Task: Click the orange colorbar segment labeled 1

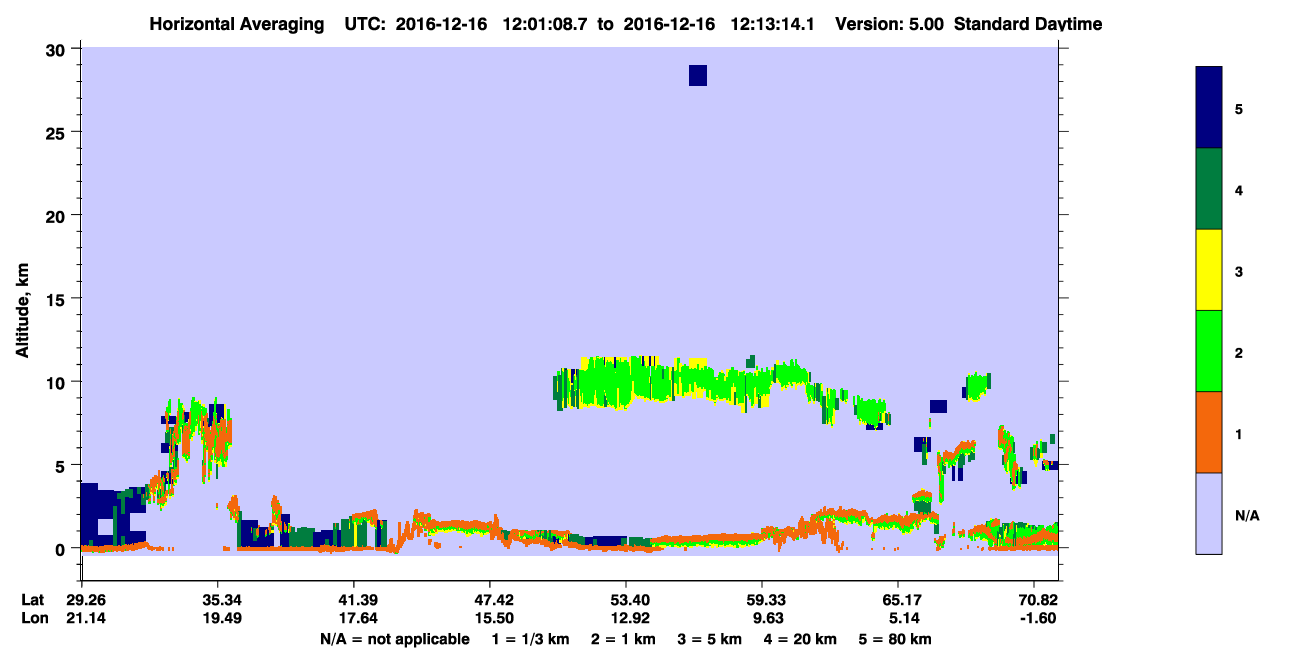Action: pyautogui.click(x=1209, y=432)
